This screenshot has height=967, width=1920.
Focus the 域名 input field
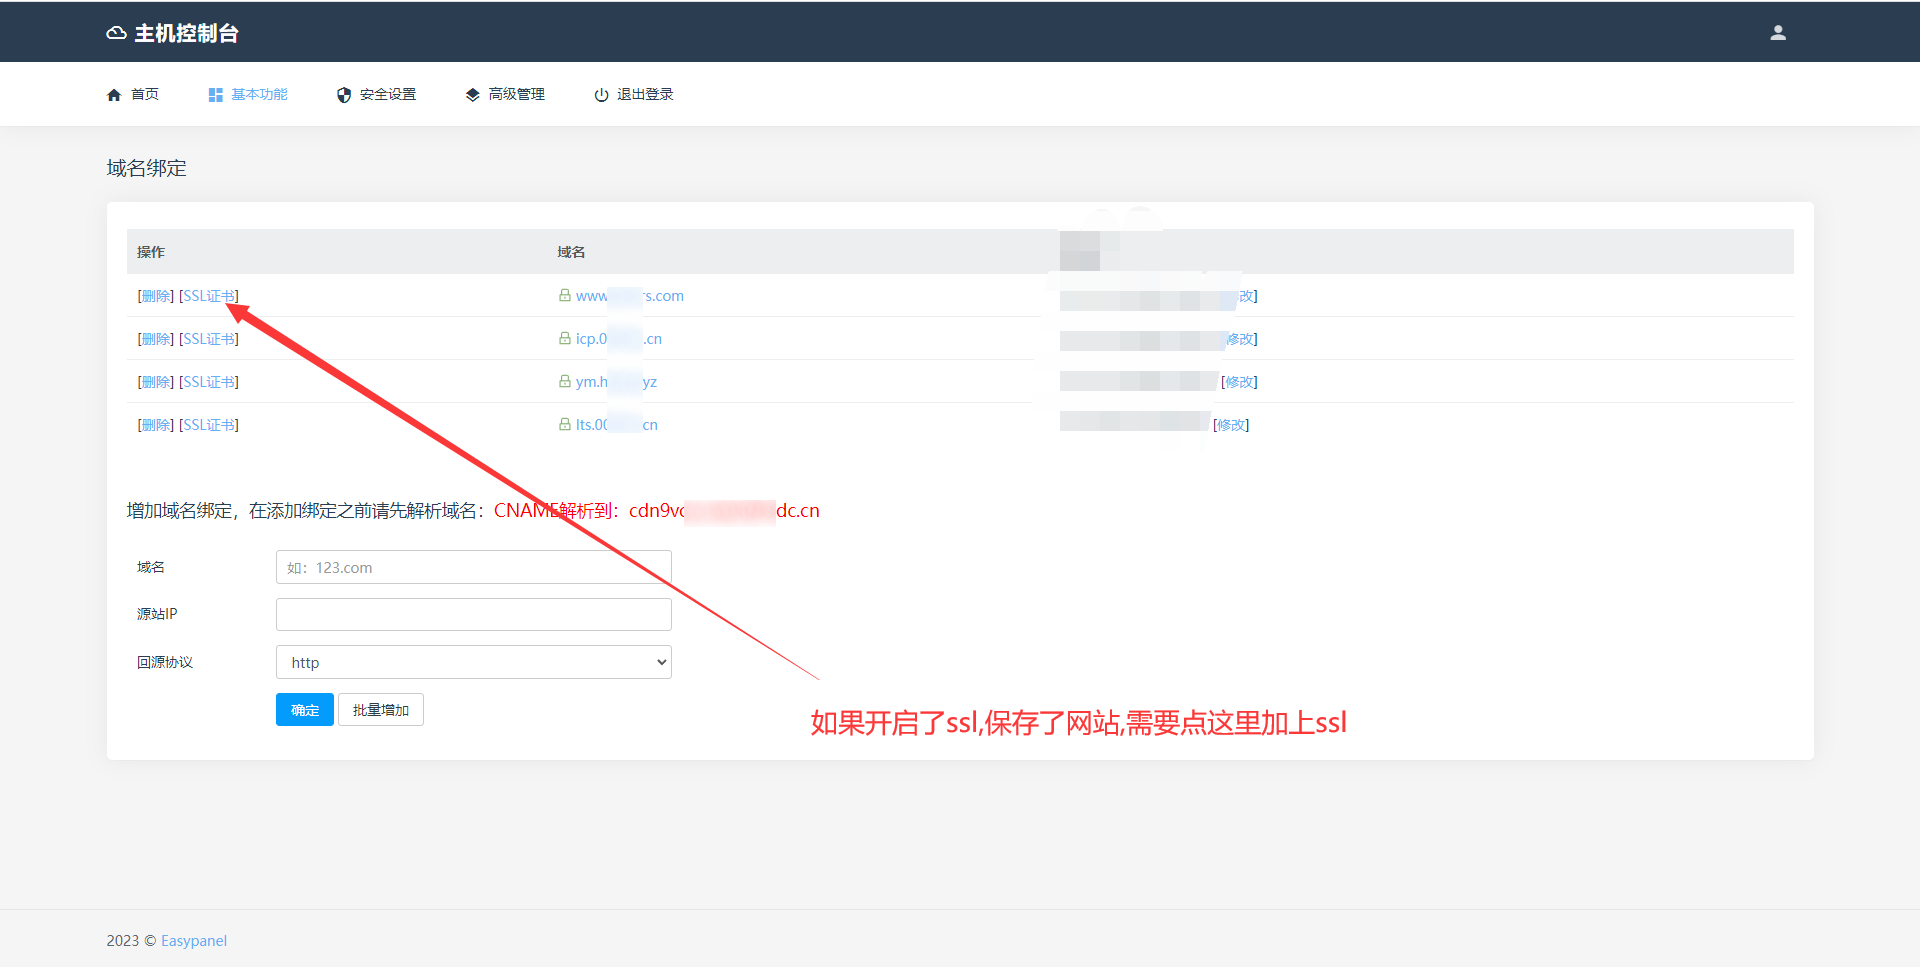(473, 567)
